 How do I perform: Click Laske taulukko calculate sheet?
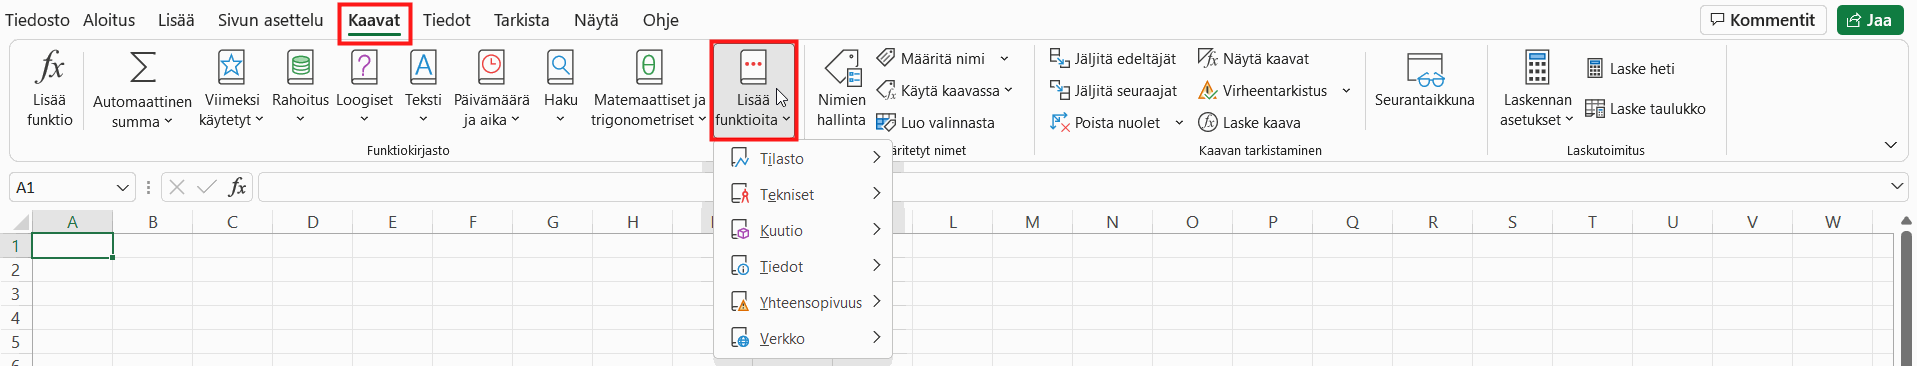(1645, 108)
